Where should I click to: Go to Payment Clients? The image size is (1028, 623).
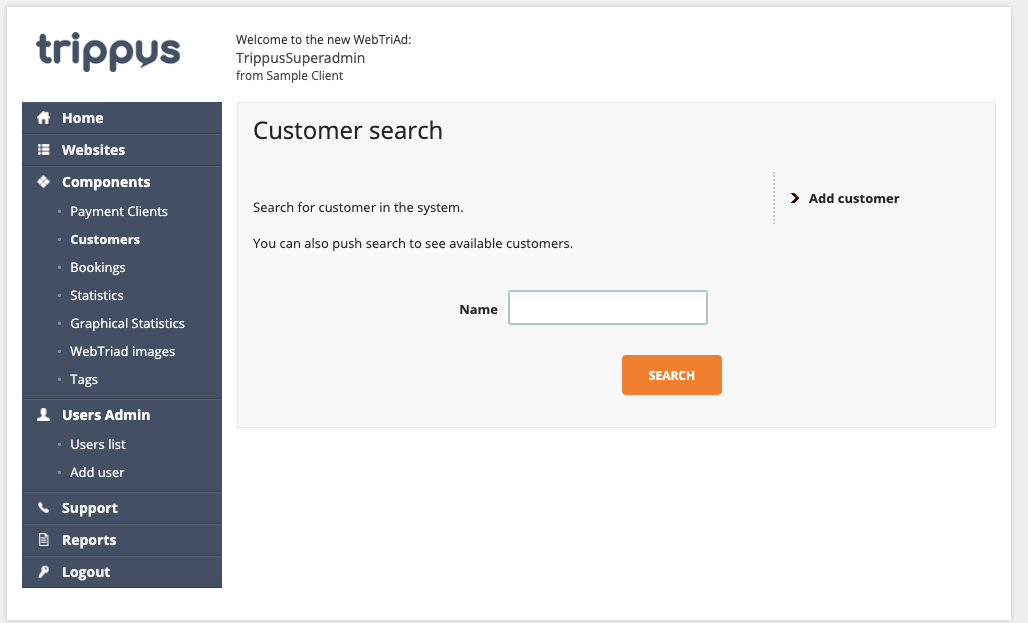coord(119,211)
